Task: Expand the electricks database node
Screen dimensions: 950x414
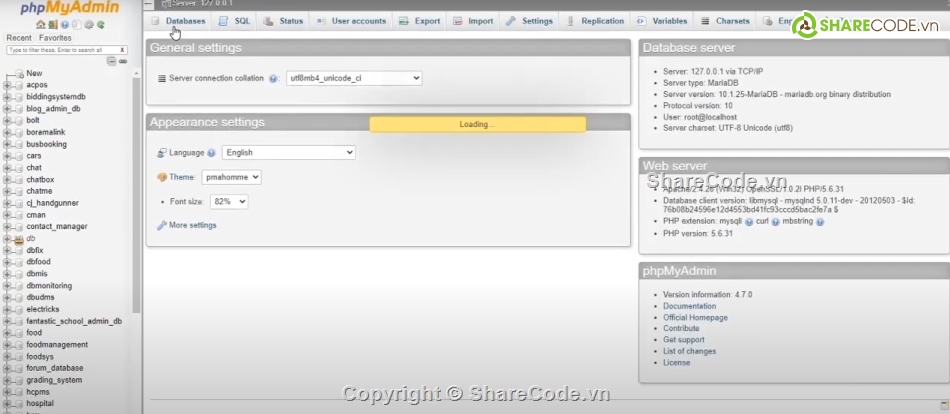Action: pos(7,310)
